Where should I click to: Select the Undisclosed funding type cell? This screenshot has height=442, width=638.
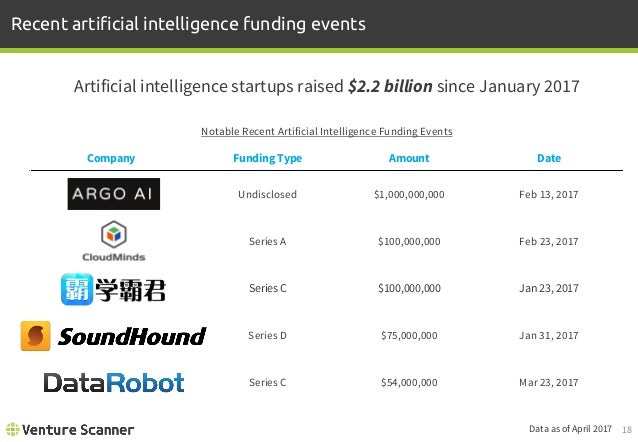point(267,194)
